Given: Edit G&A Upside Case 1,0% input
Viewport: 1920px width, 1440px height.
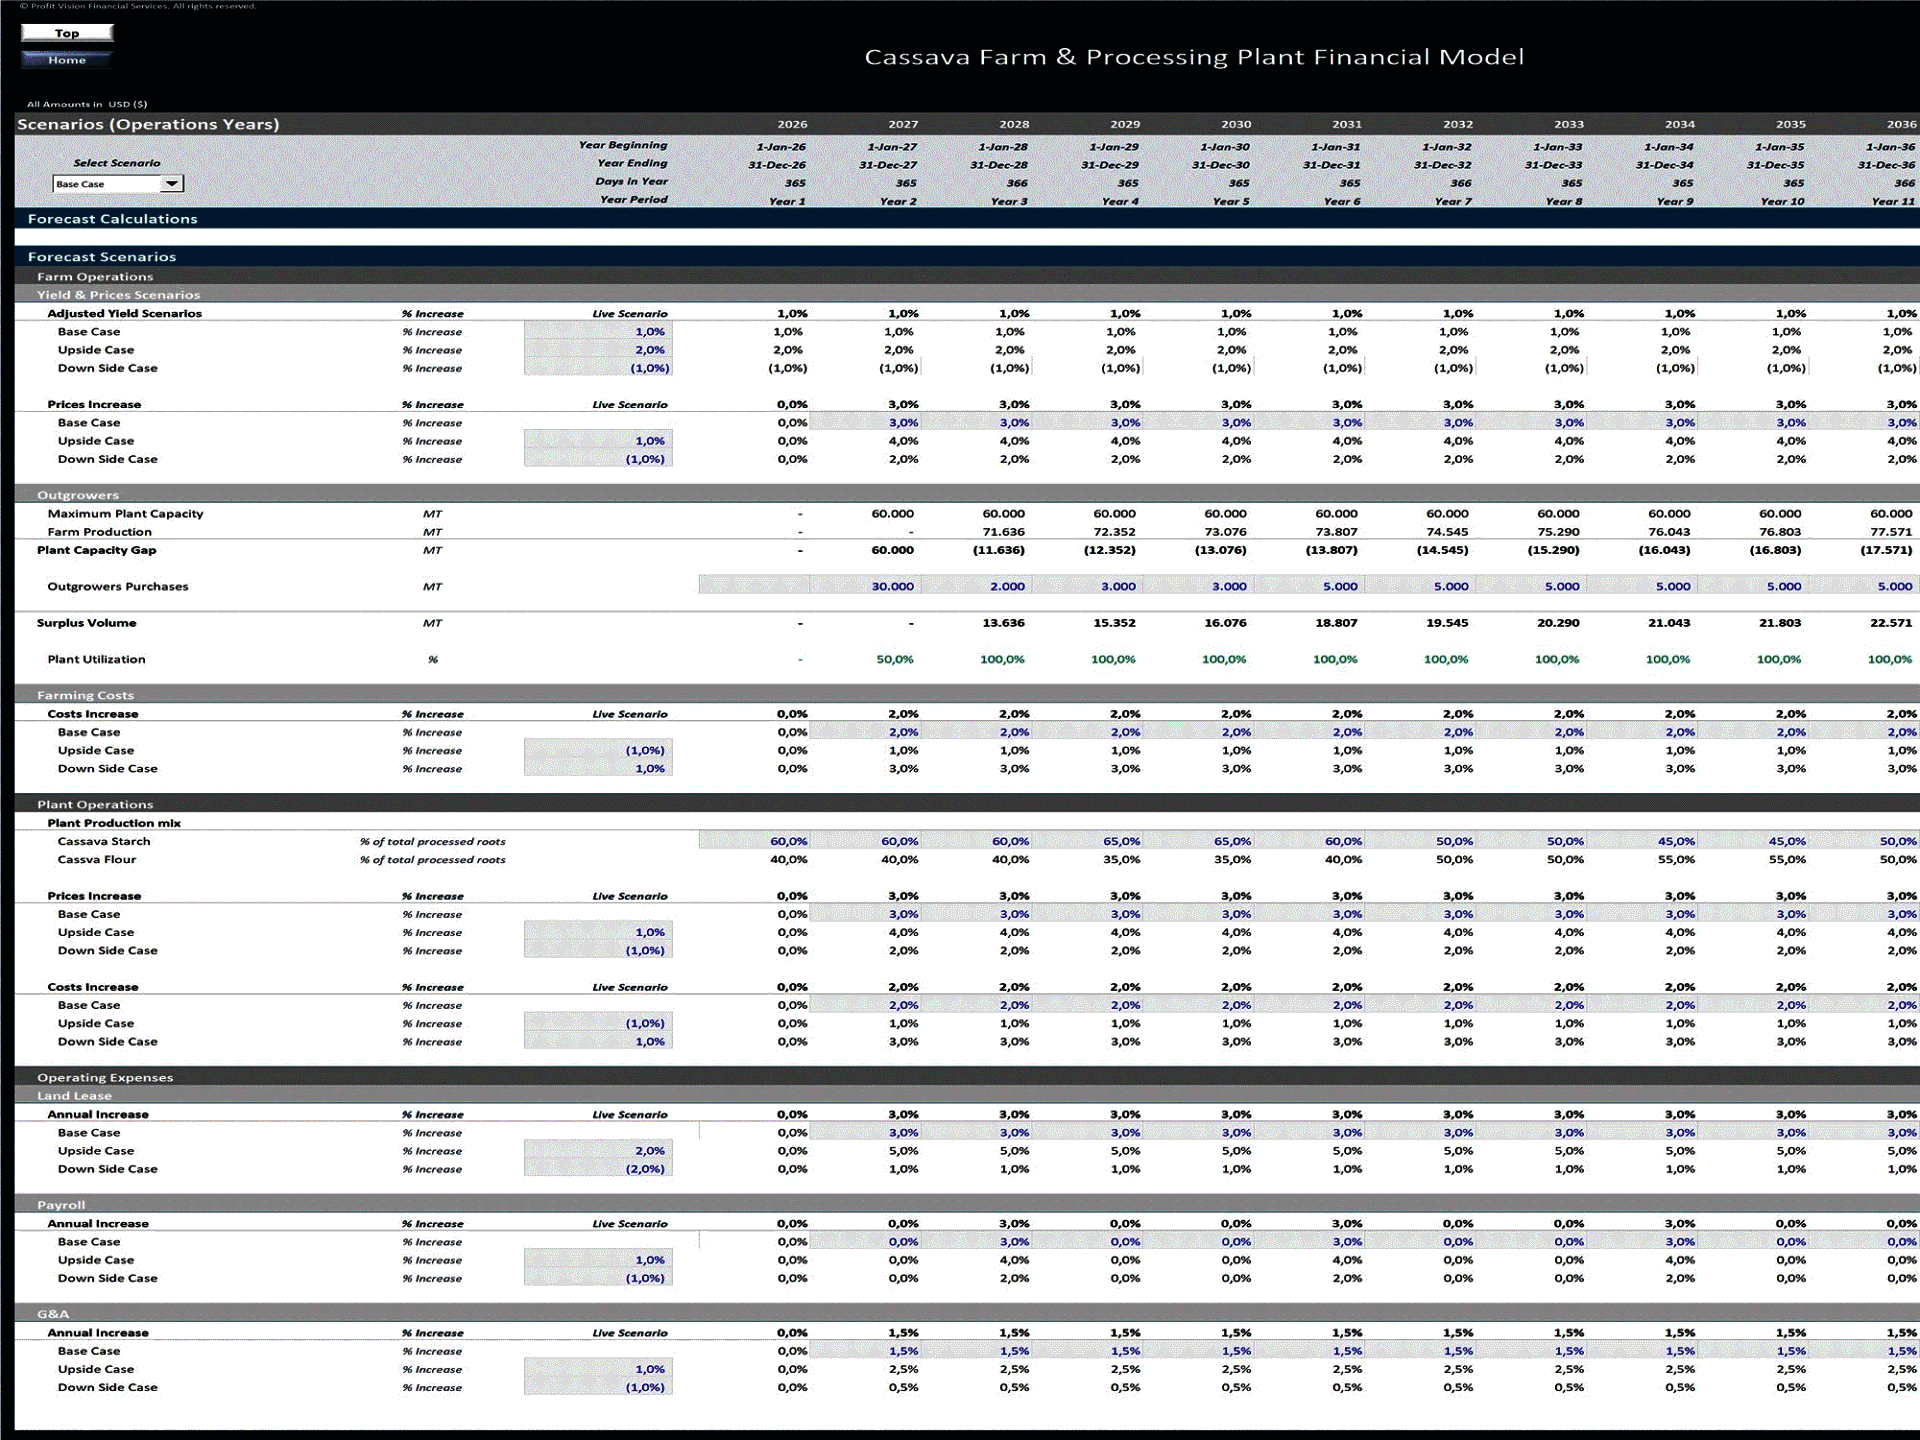Looking at the screenshot, I should click(598, 1370).
